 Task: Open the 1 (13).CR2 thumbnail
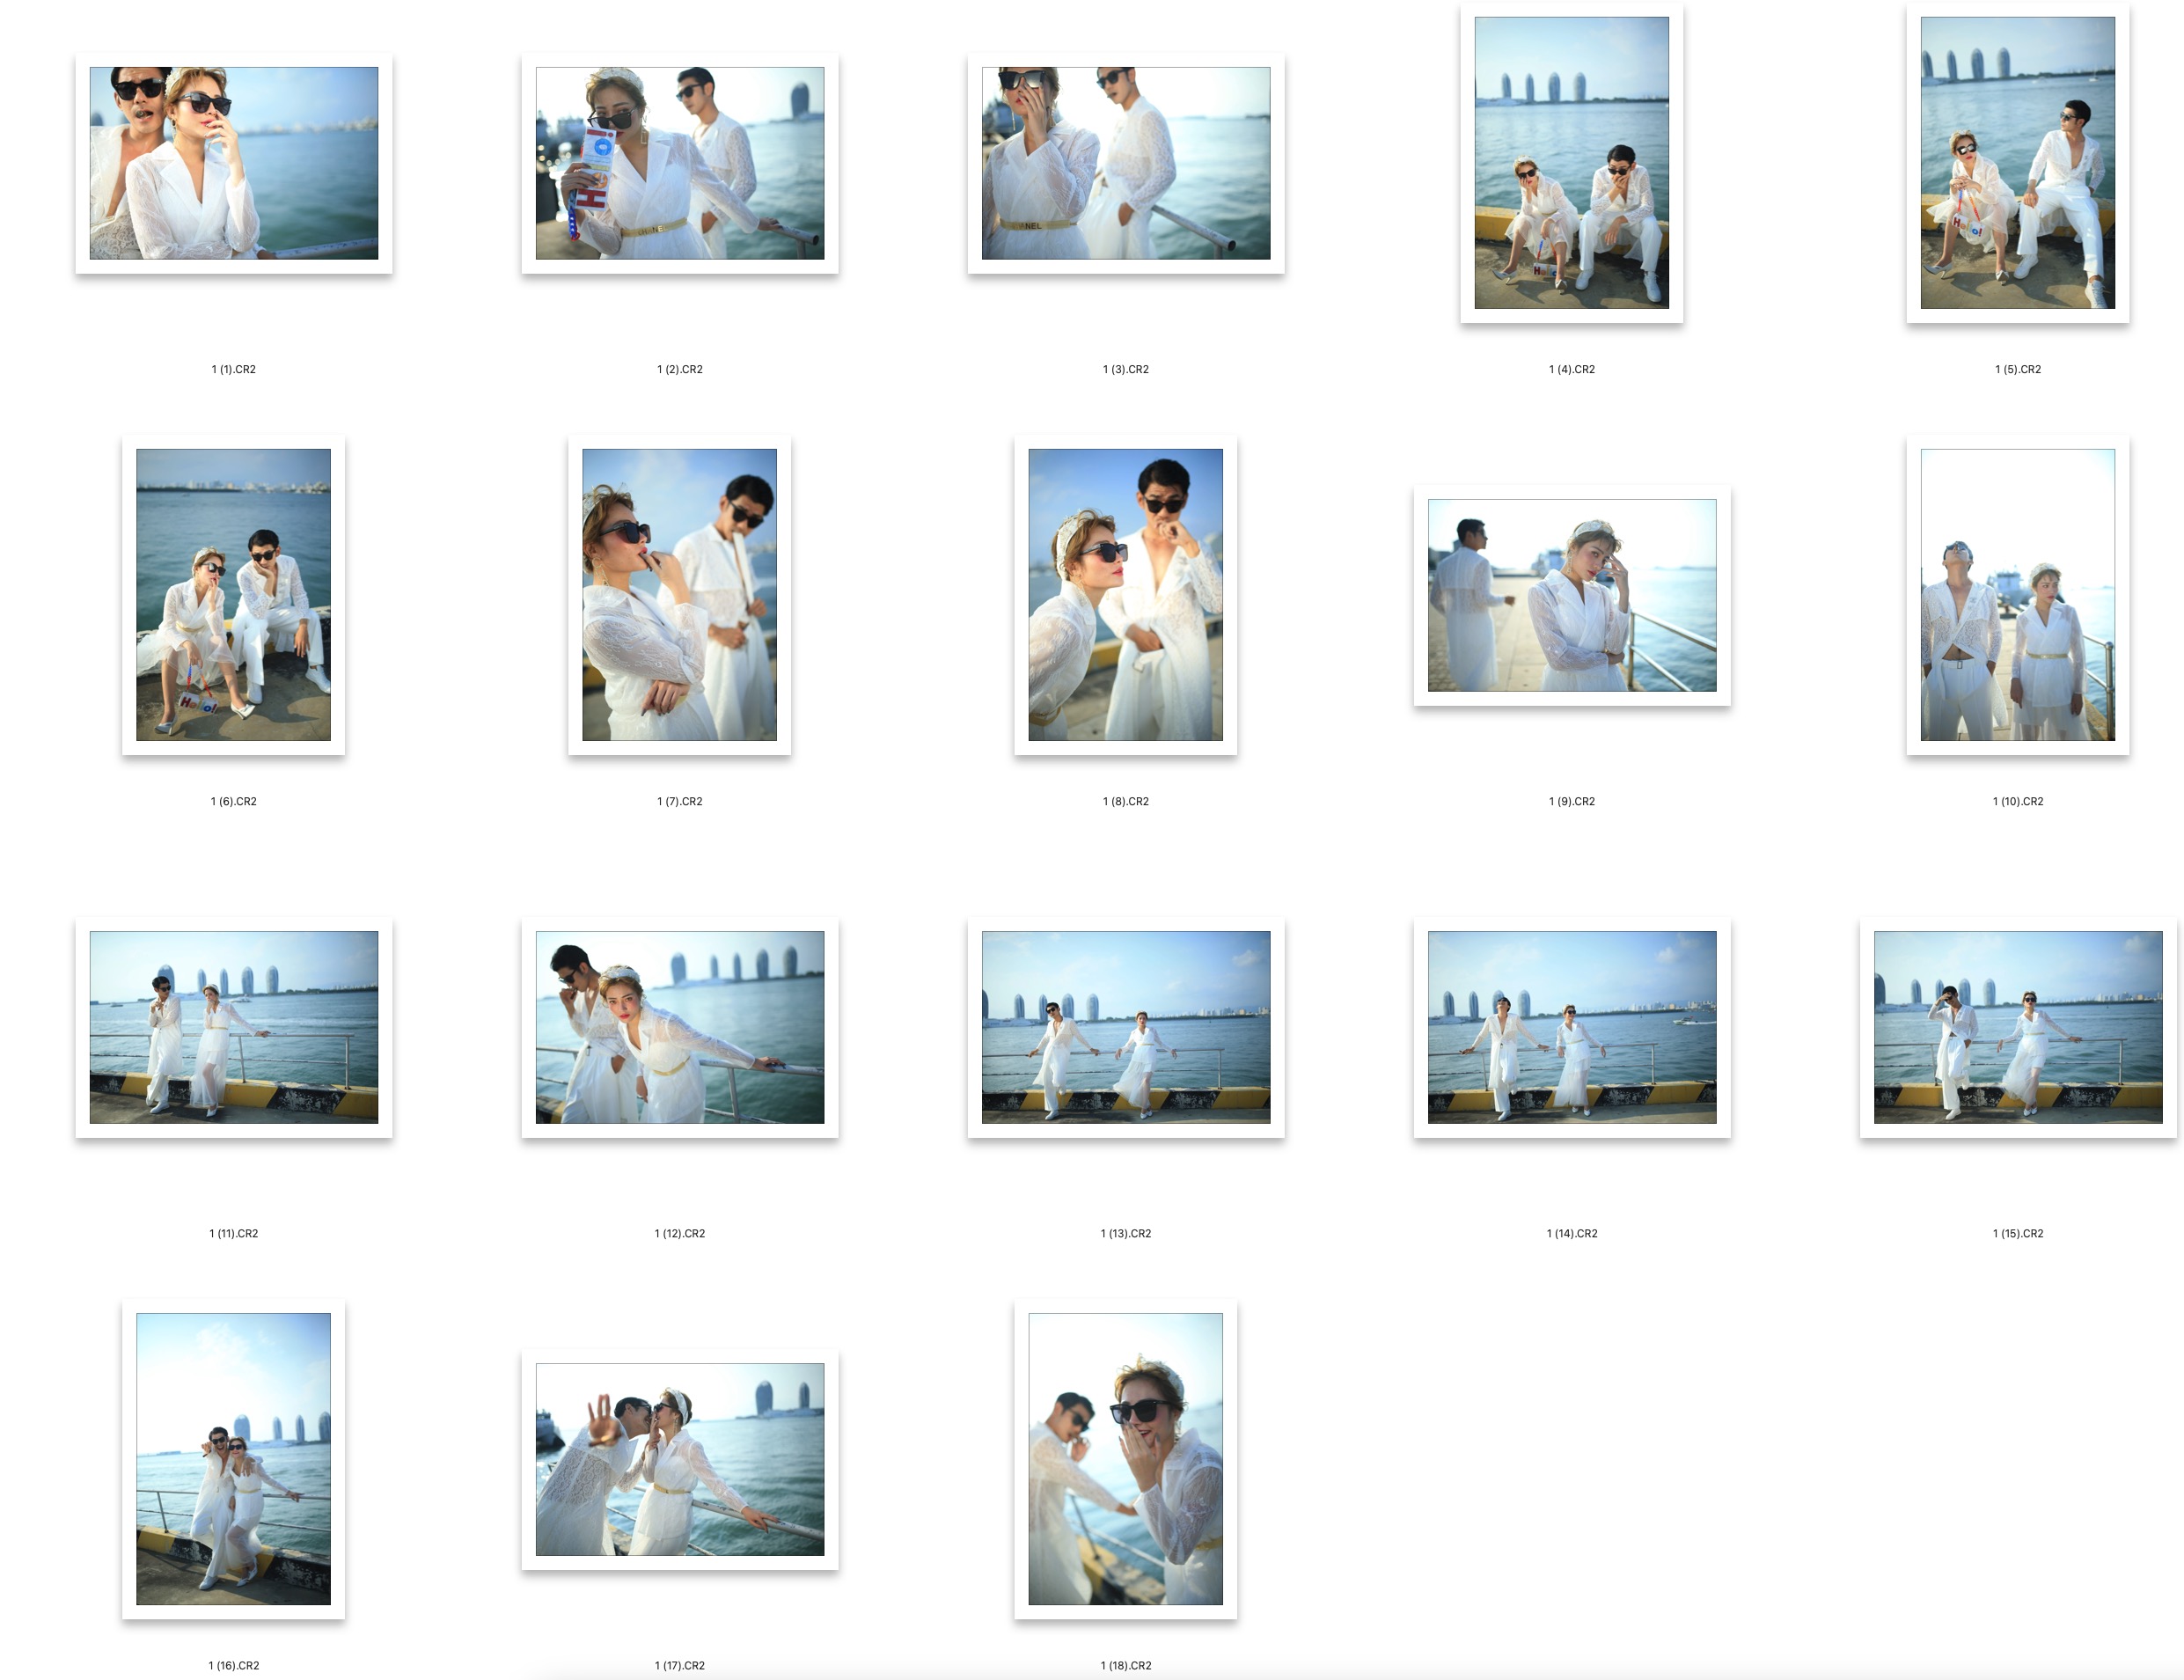click(x=1125, y=1027)
